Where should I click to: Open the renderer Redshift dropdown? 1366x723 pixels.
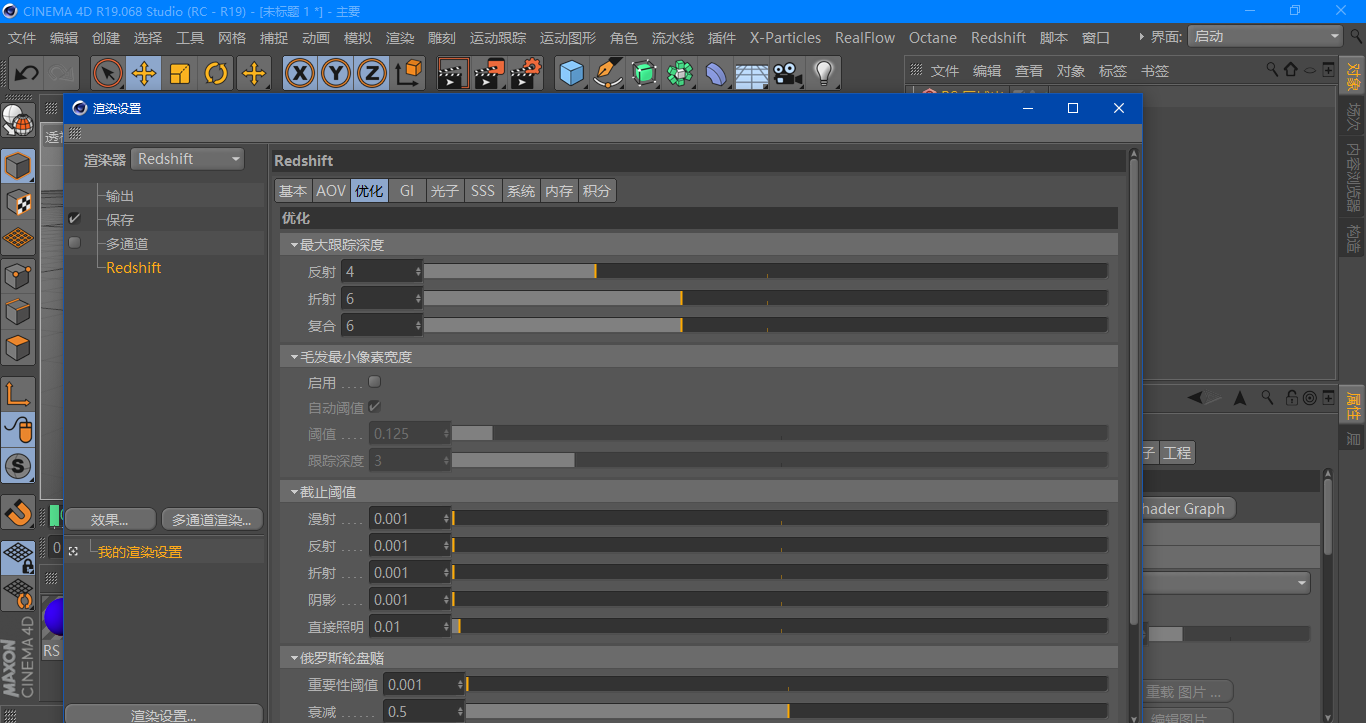[188, 159]
